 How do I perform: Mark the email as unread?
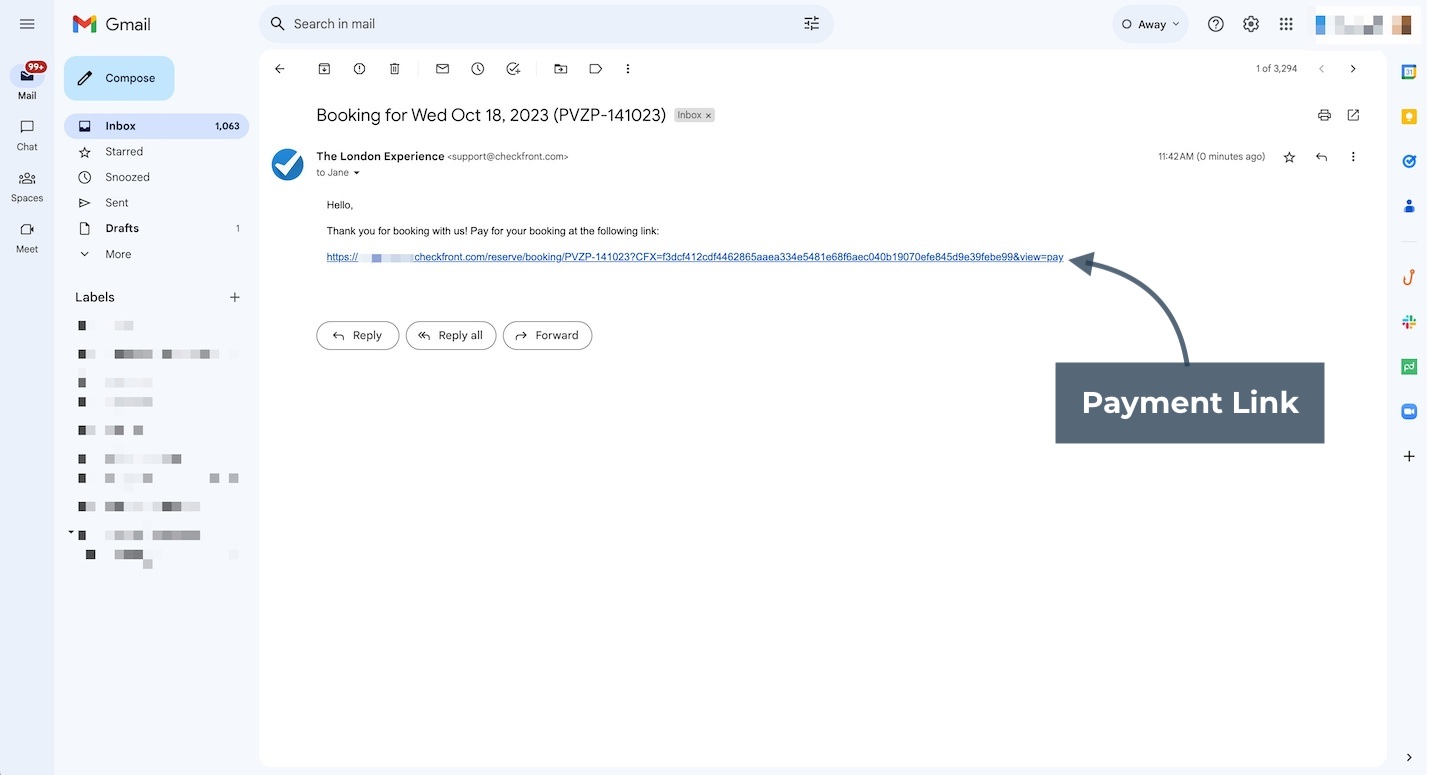pos(442,69)
